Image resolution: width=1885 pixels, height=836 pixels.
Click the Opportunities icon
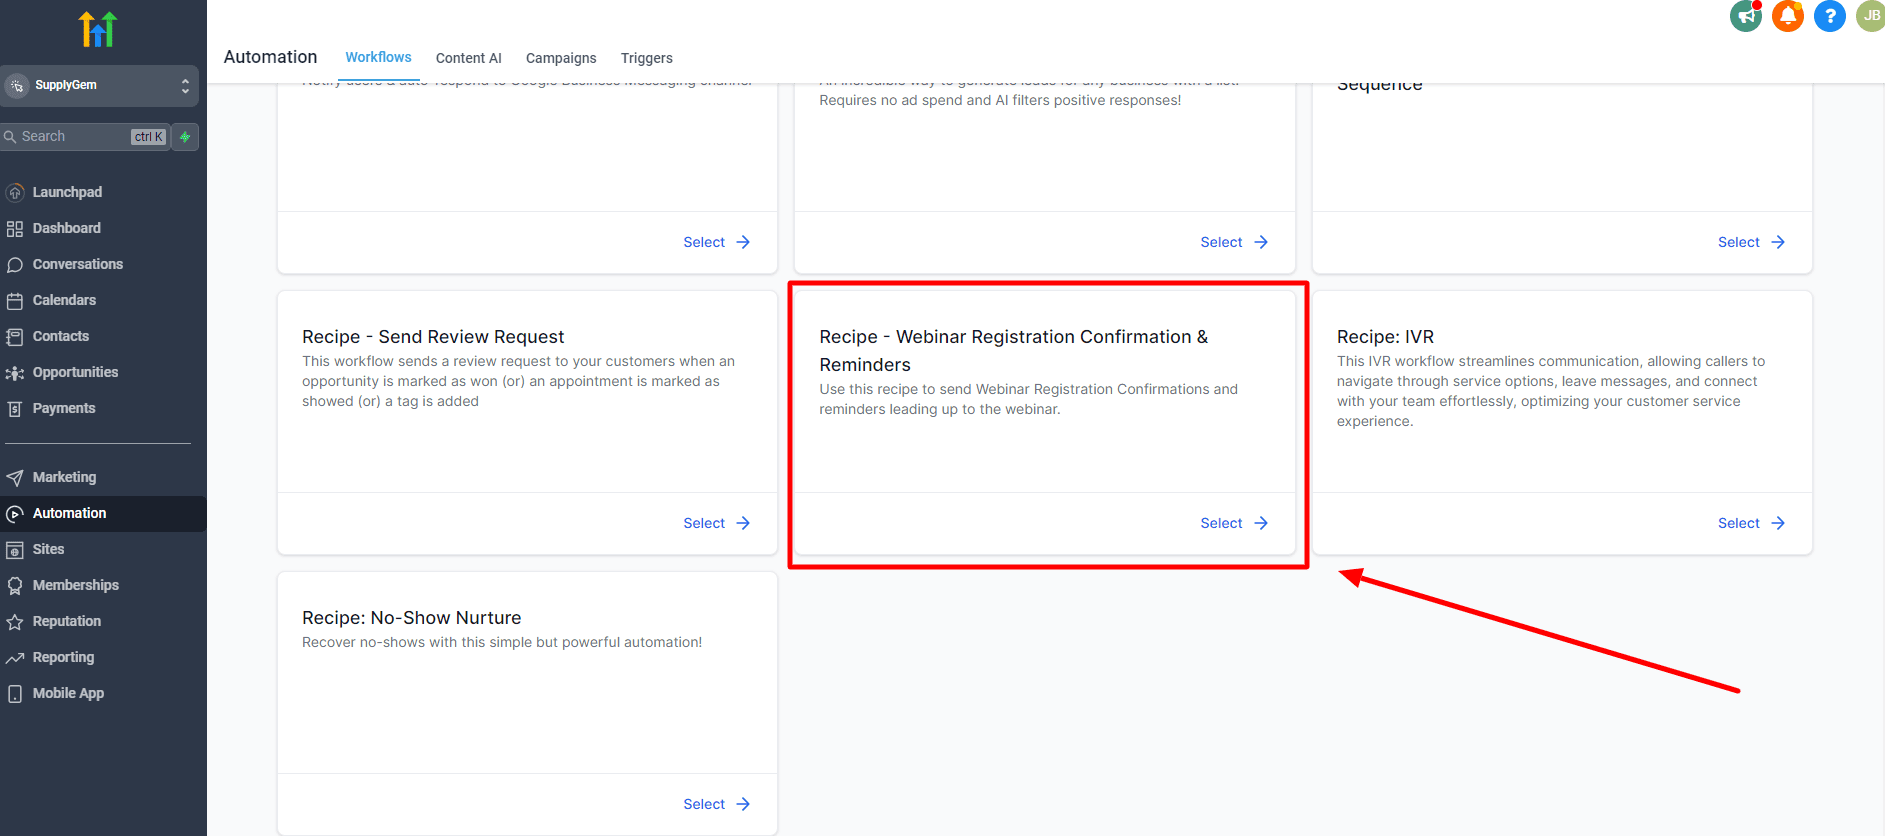(x=15, y=373)
